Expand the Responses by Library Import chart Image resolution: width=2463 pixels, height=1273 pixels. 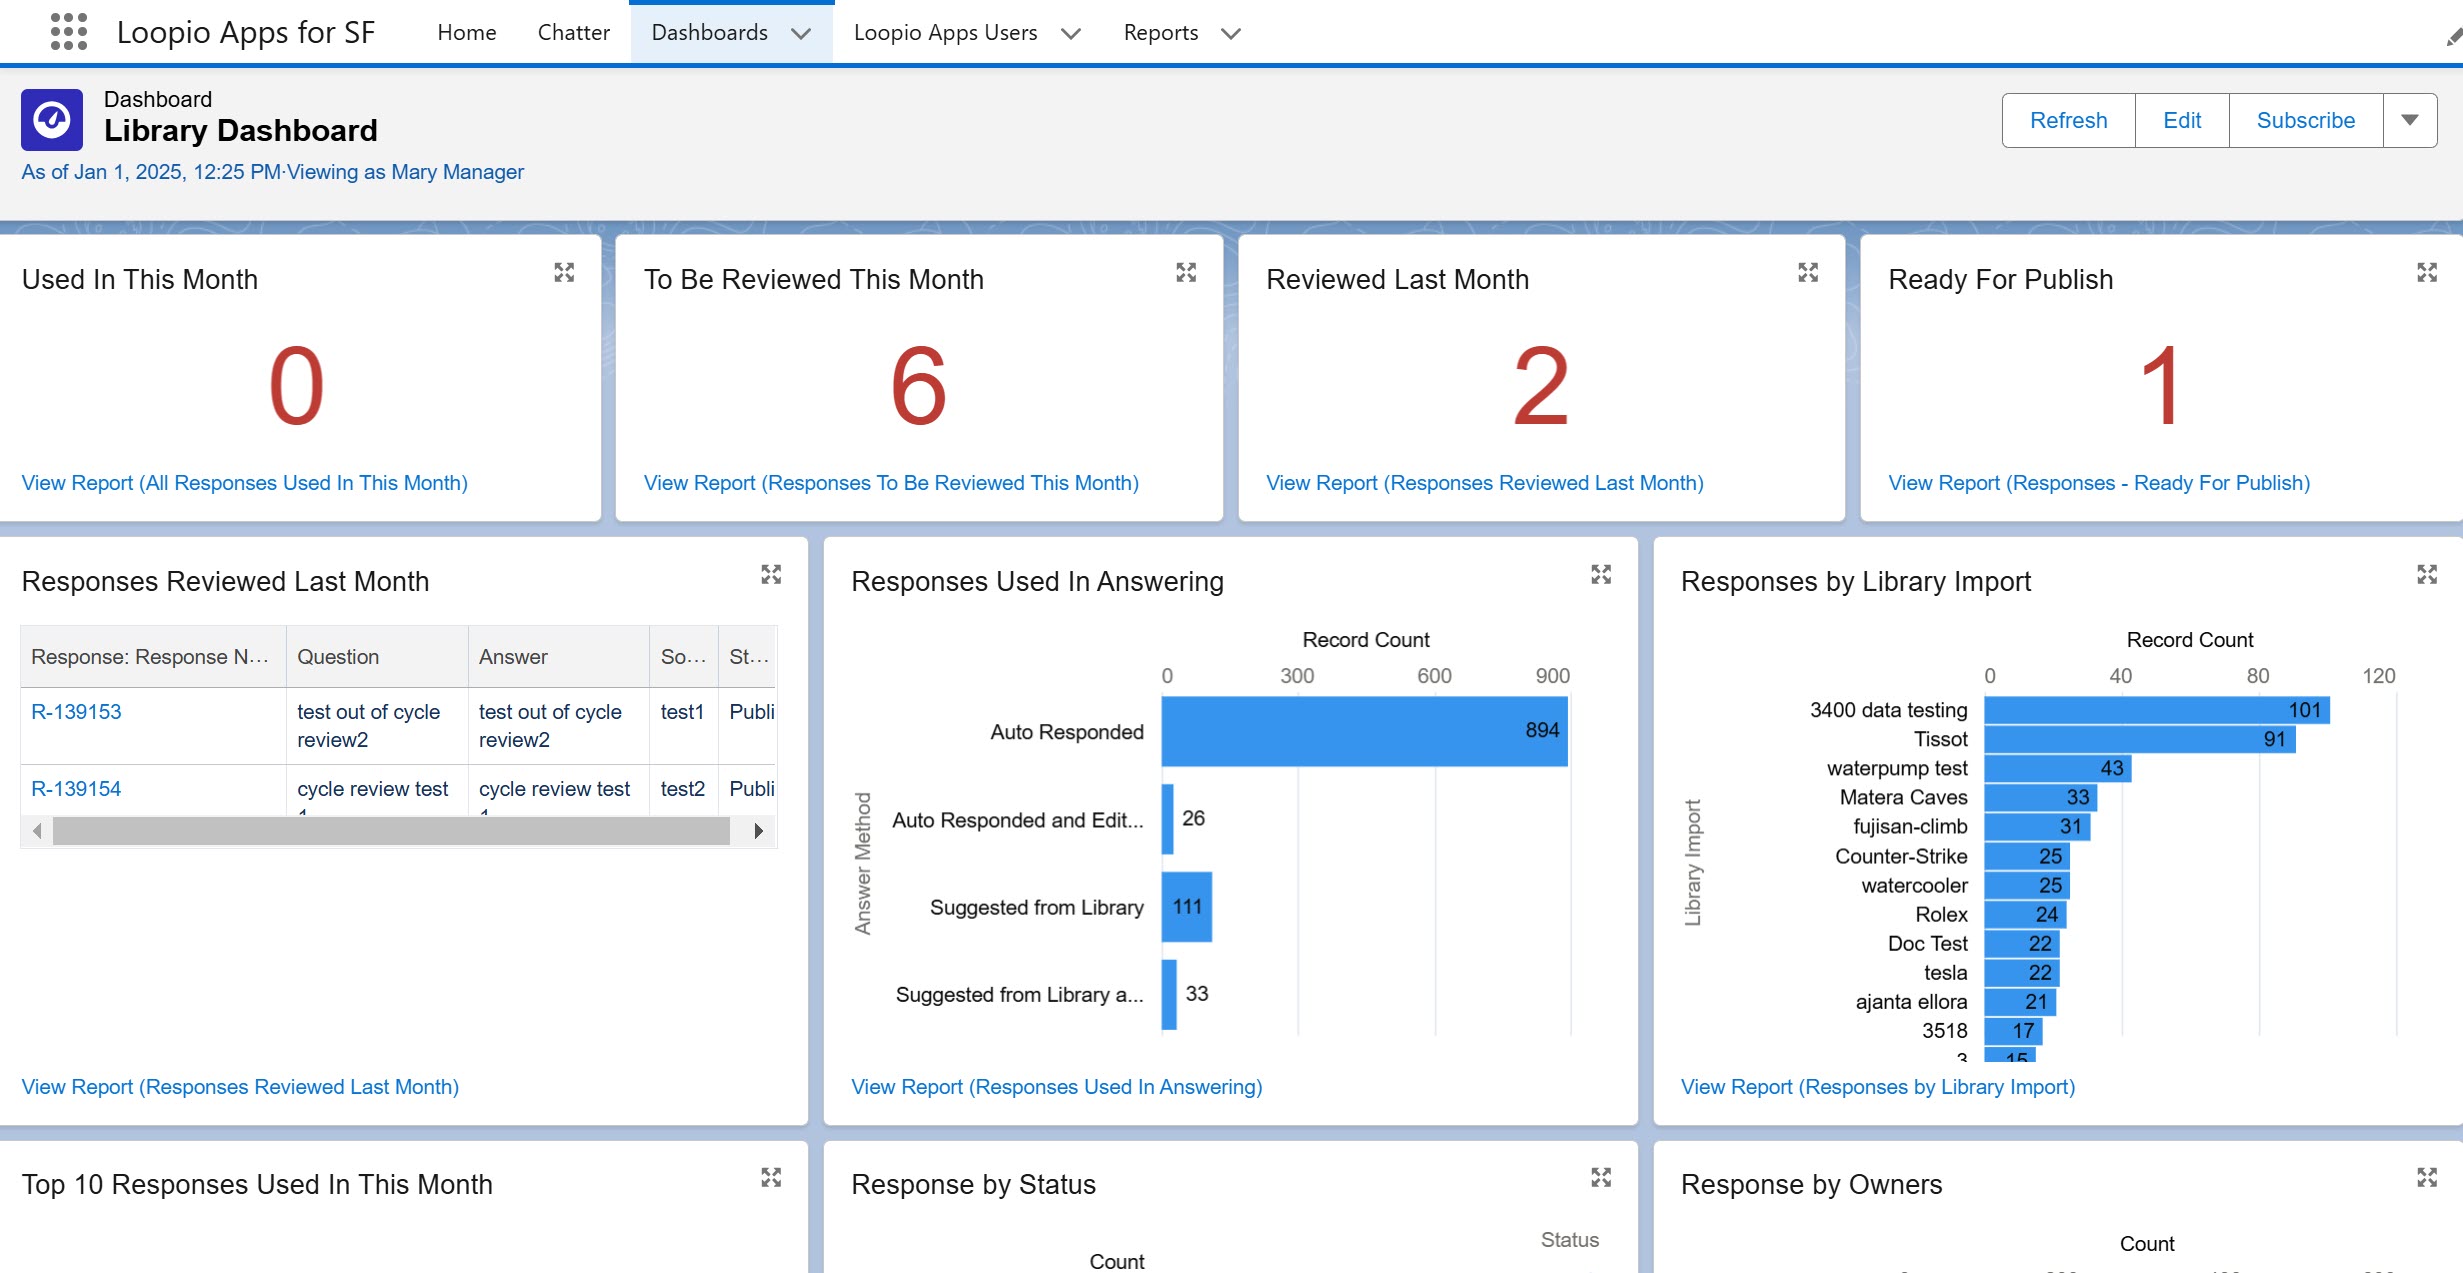pyautogui.click(x=2427, y=574)
